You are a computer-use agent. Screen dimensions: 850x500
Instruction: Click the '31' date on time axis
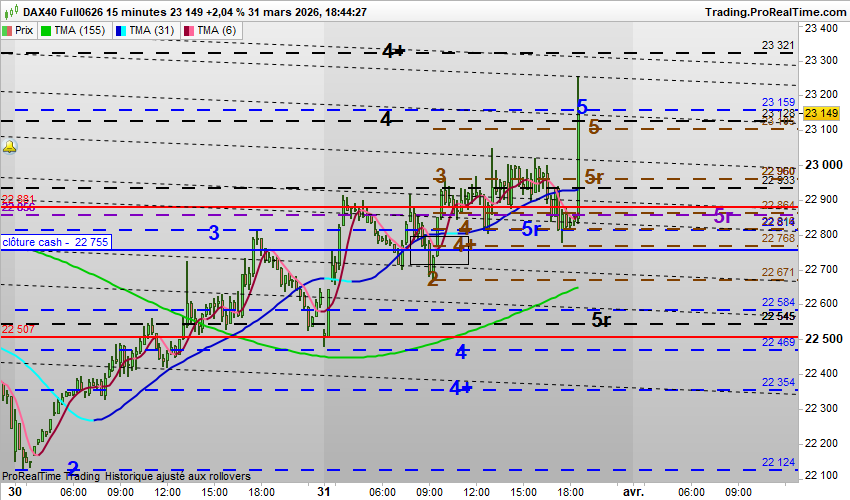point(324,491)
